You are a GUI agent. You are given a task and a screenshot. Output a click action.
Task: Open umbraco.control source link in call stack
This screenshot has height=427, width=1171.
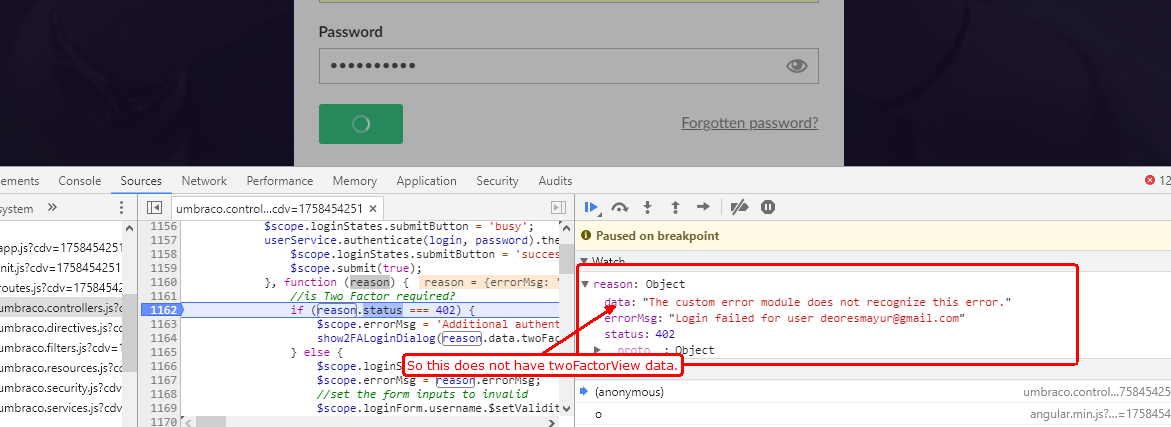tap(1096, 392)
